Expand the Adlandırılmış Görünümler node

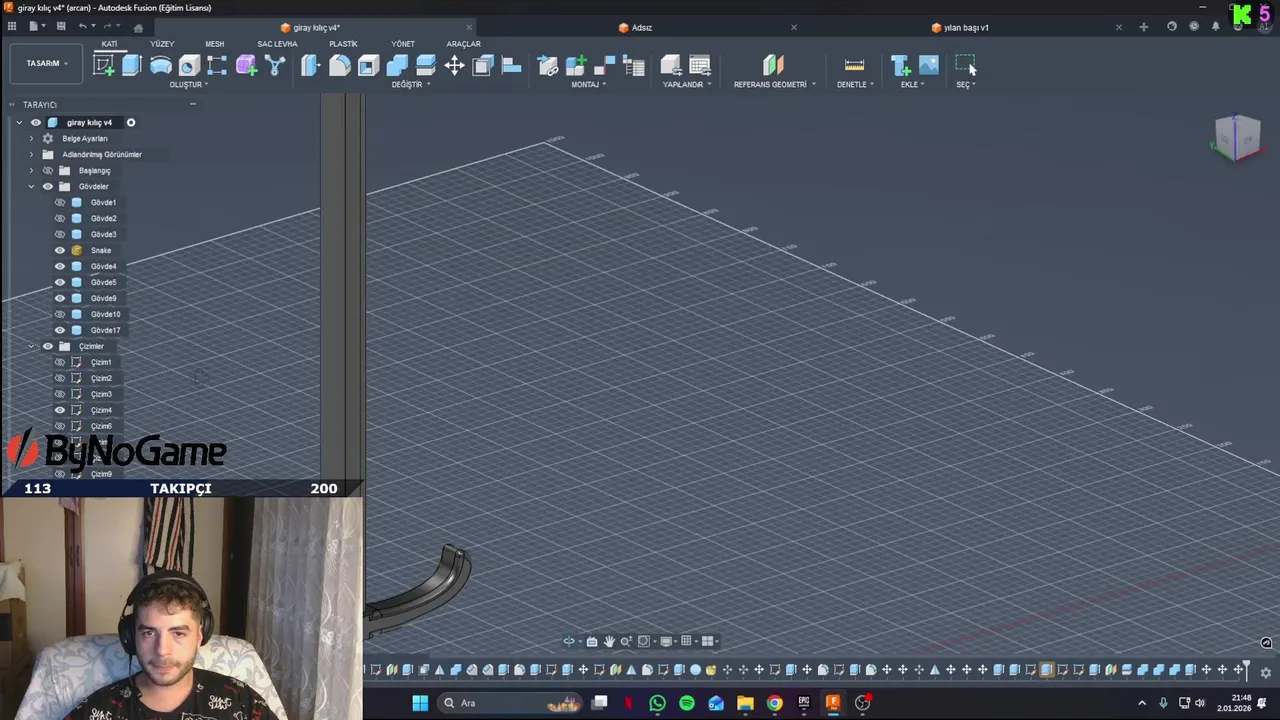31,154
